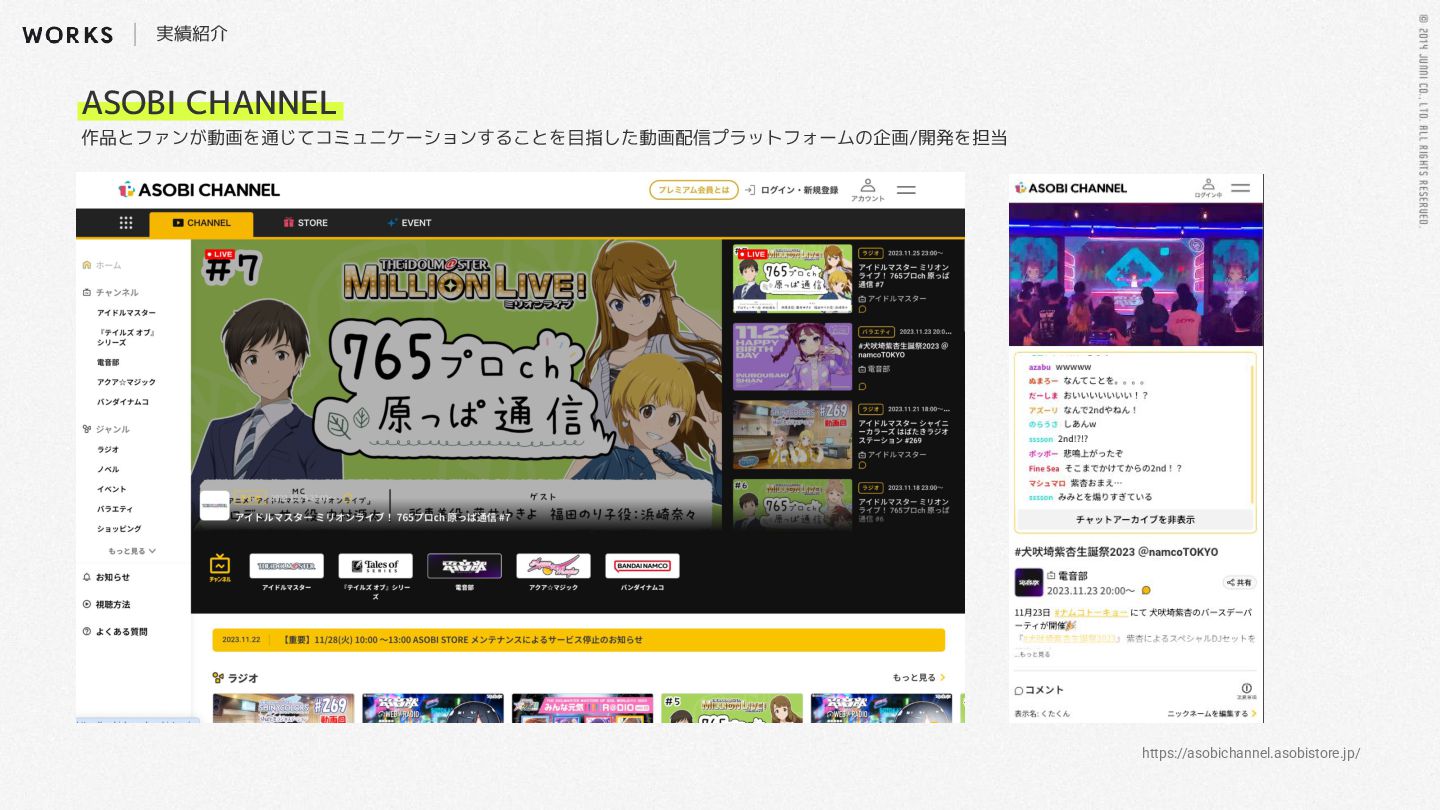Select アクア☆マジック in sidebar channels
Image resolution: width=1440 pixels, height=810 pixels.
click(x=126, y=382)
